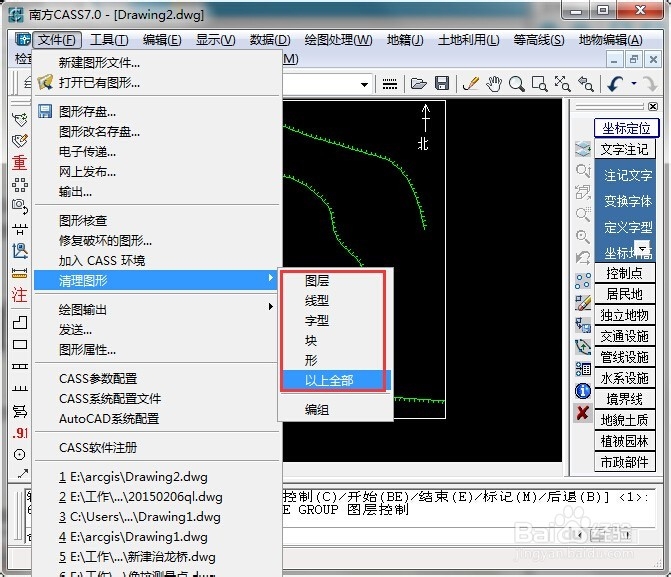Viewport: 671px width, 577px height.
Task: Purge 形 in submenu
Action: 336,360
